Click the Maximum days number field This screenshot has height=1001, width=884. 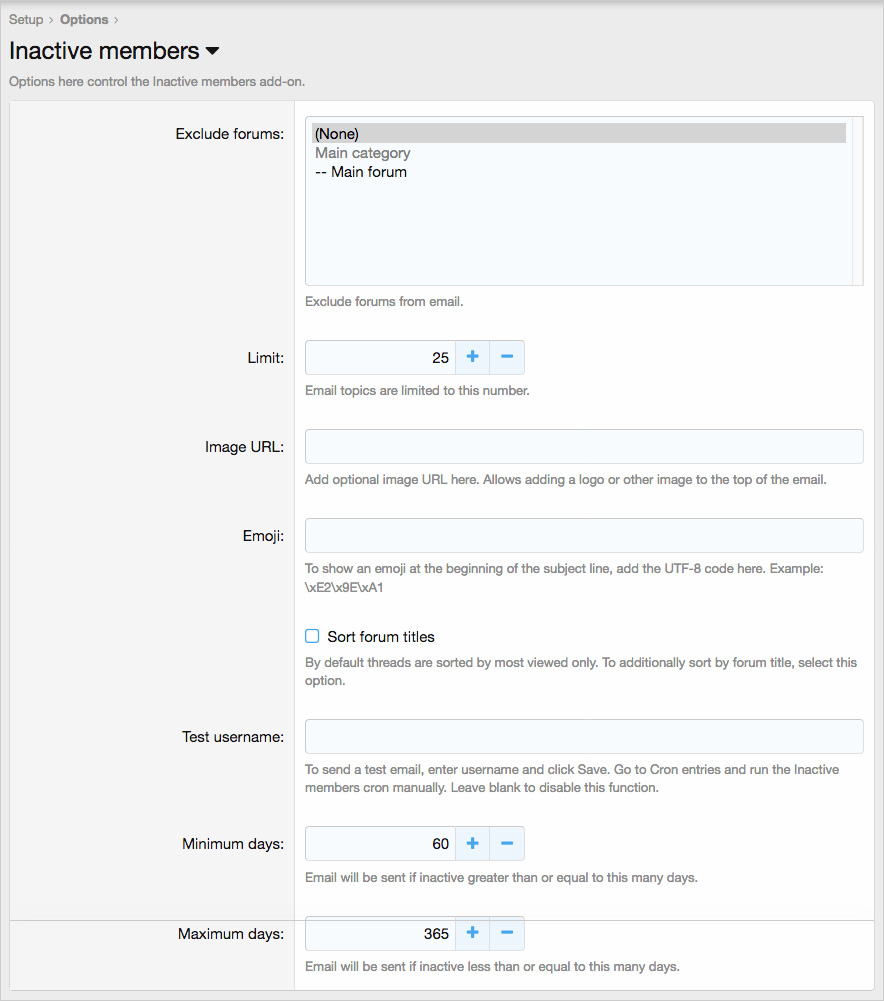coord(380,933)
